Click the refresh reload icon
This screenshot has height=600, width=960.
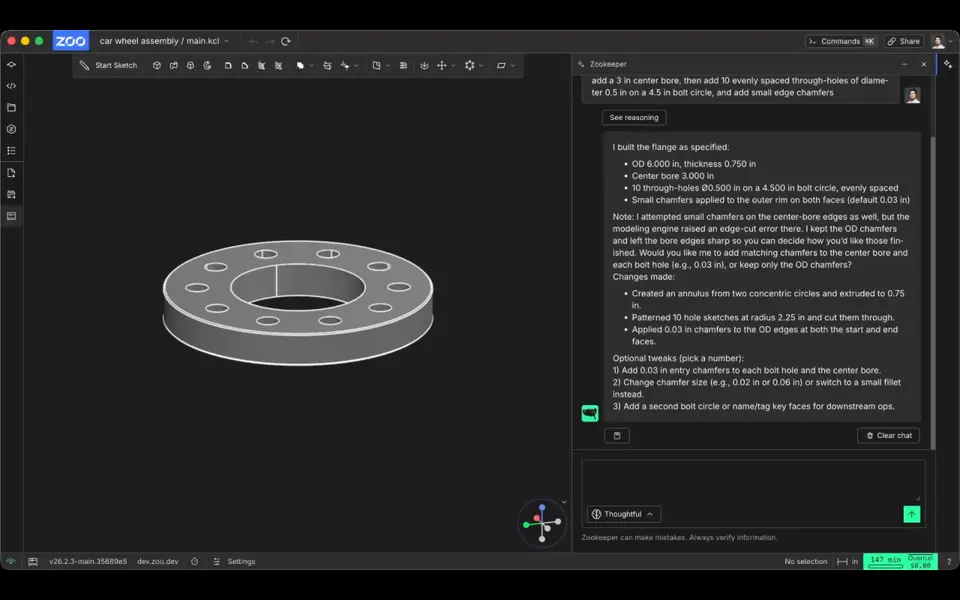(x=286, y=41)
